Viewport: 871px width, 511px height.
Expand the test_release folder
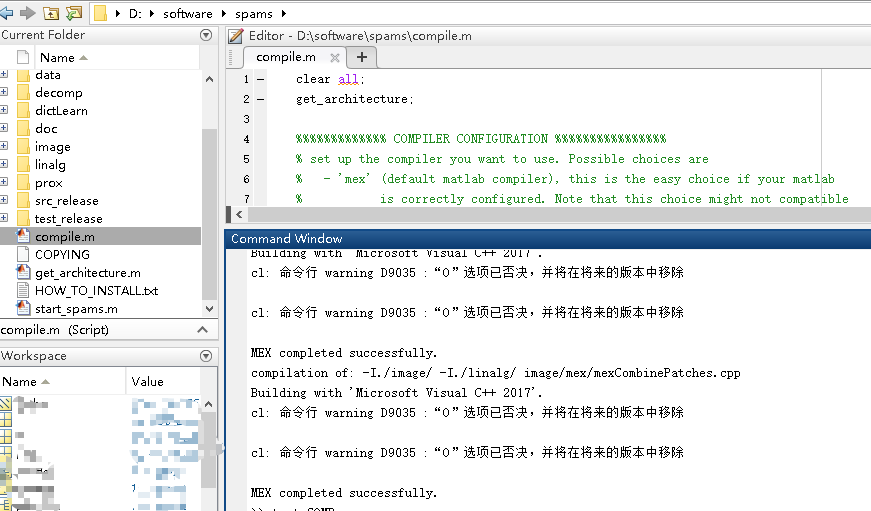coord(4,218)
